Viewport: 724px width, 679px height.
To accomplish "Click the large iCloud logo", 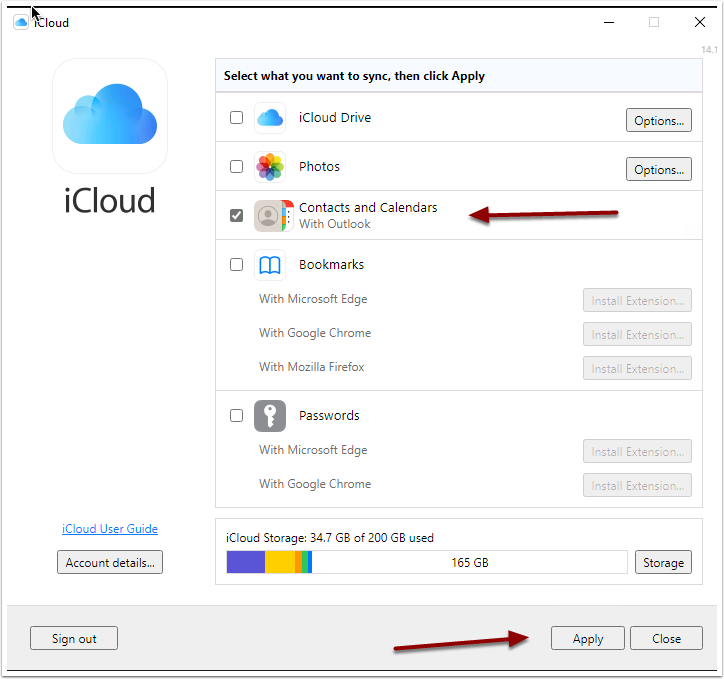I will click(x=110, y=115).
